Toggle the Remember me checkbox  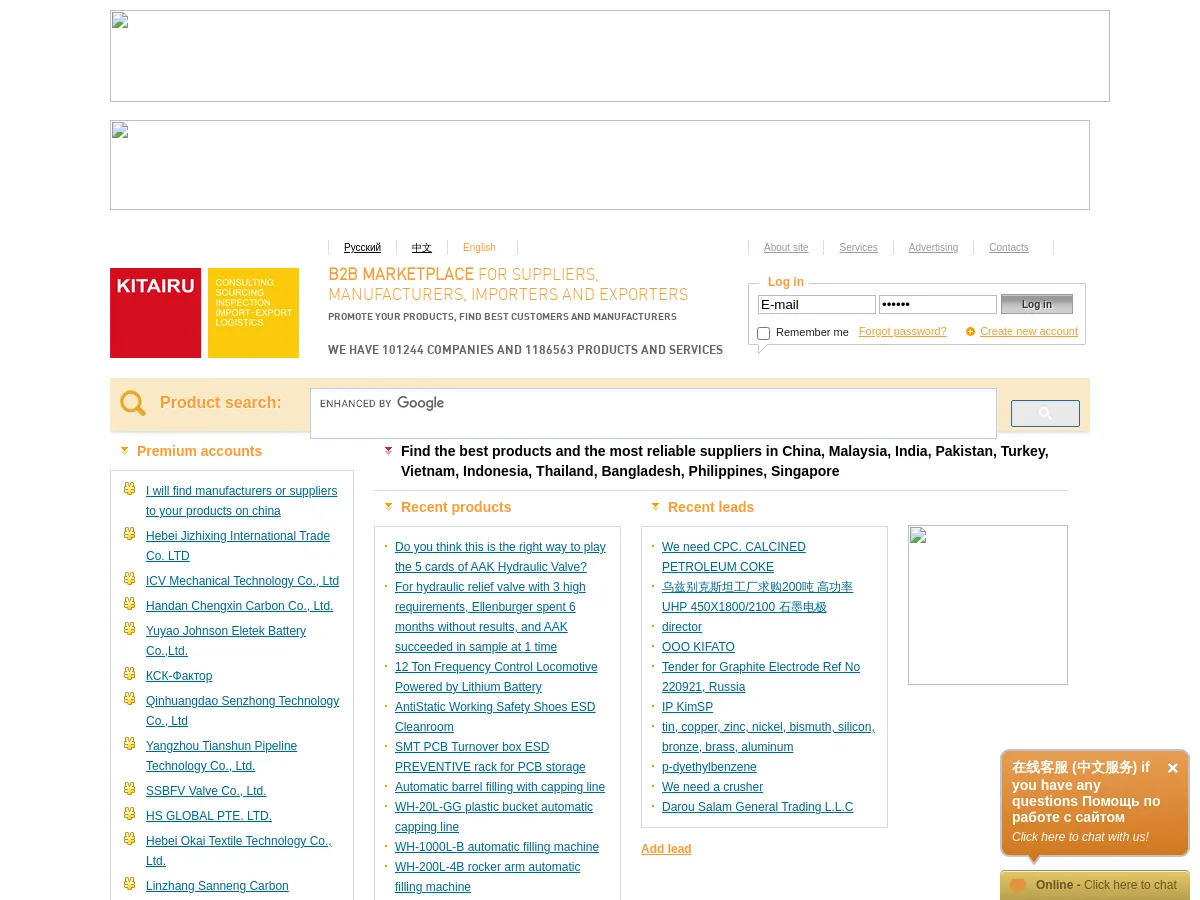764,333
